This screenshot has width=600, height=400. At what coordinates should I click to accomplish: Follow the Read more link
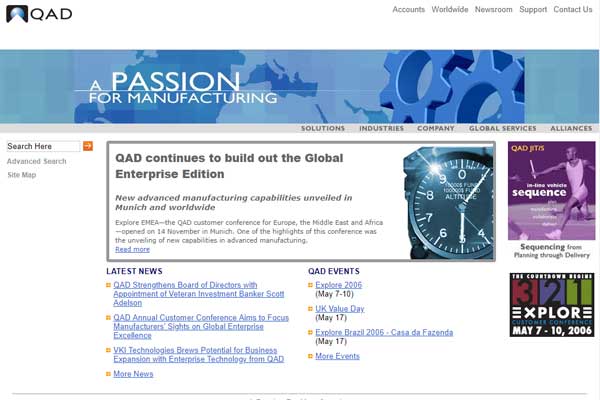[x=132, y=249]
